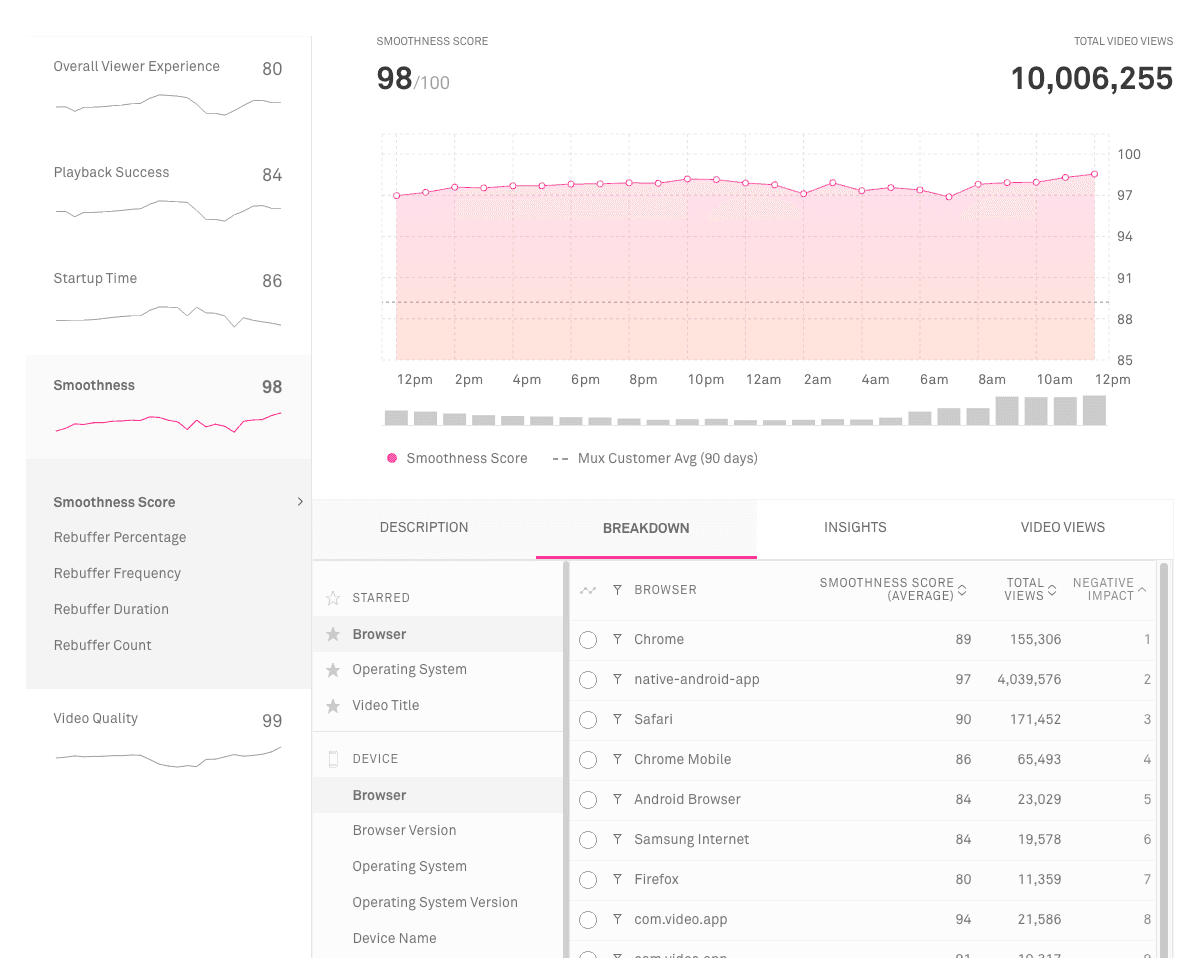
Task: Click the star icon next to Video Title
Action: (x=334, y=705)
